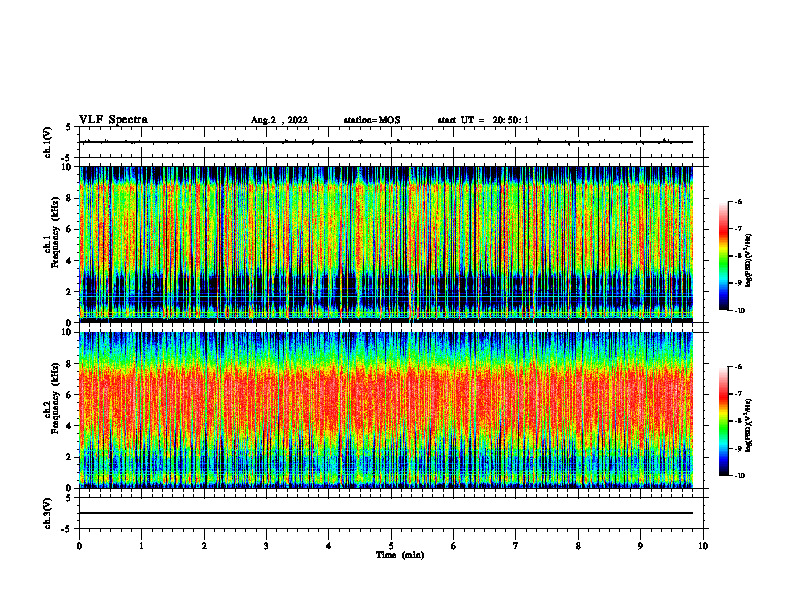The width and height of the screenshot is (792, 612).
Task: Click time axis tick label "1"
Action: (142, 546)
